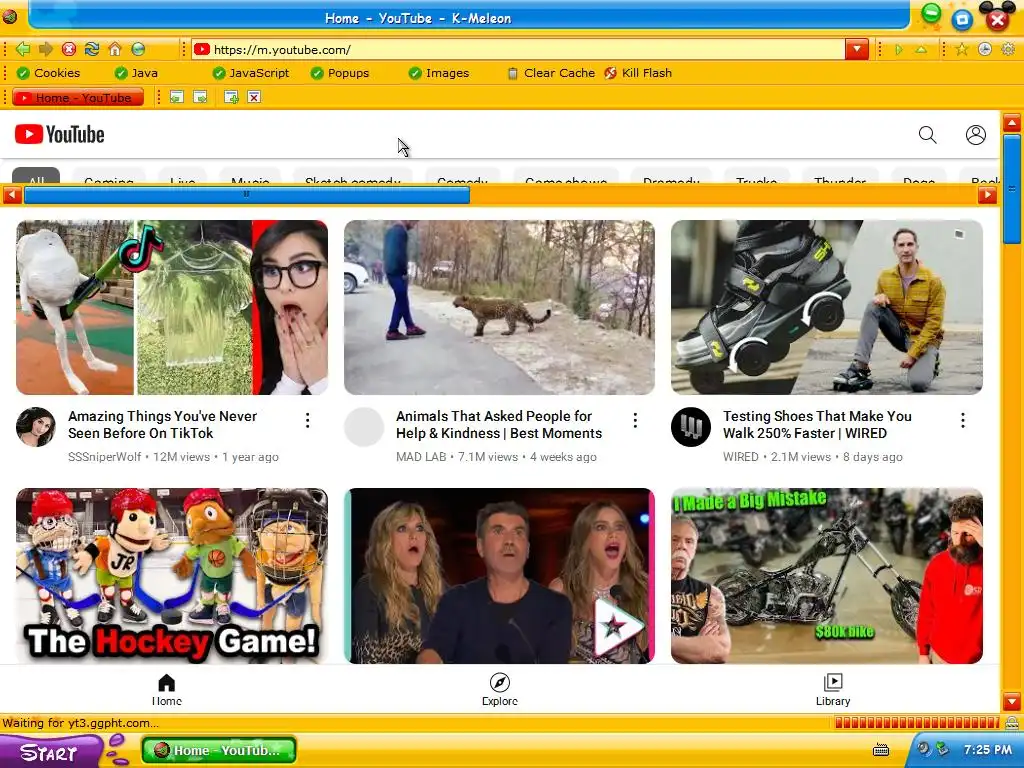This screenshot has height=768, width=1024.
Task: Open options menu for the Animals video
Action: (x=635, y=421)
